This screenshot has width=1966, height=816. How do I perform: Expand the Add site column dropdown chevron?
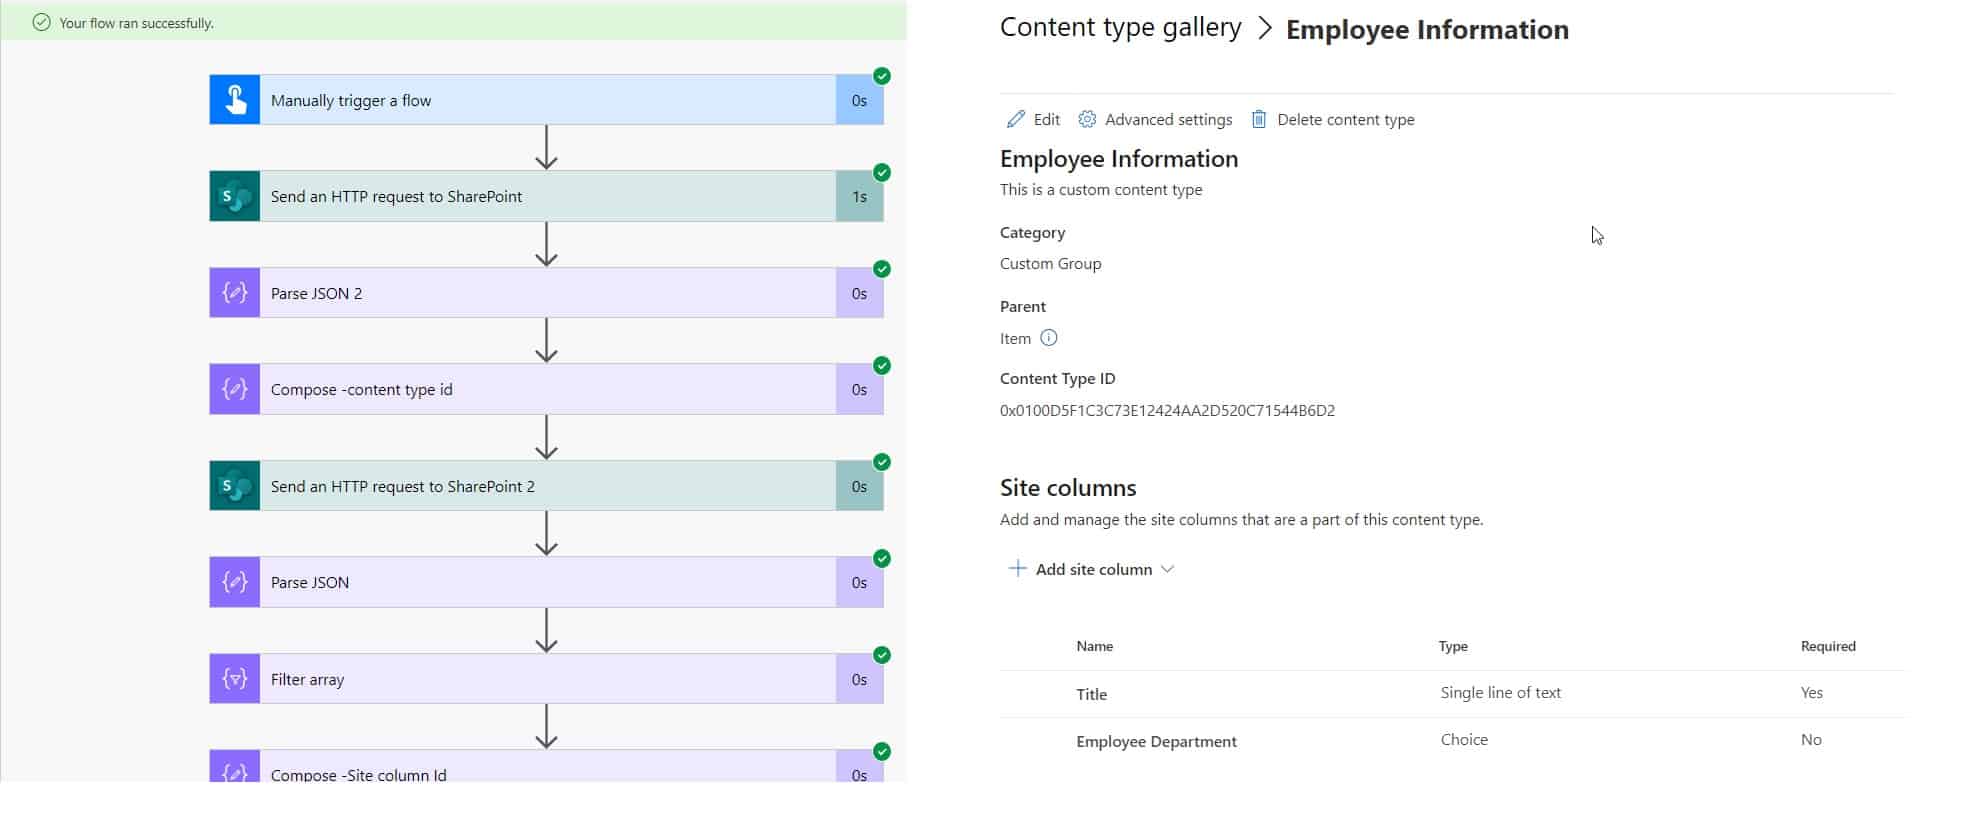coord(1167,569)
